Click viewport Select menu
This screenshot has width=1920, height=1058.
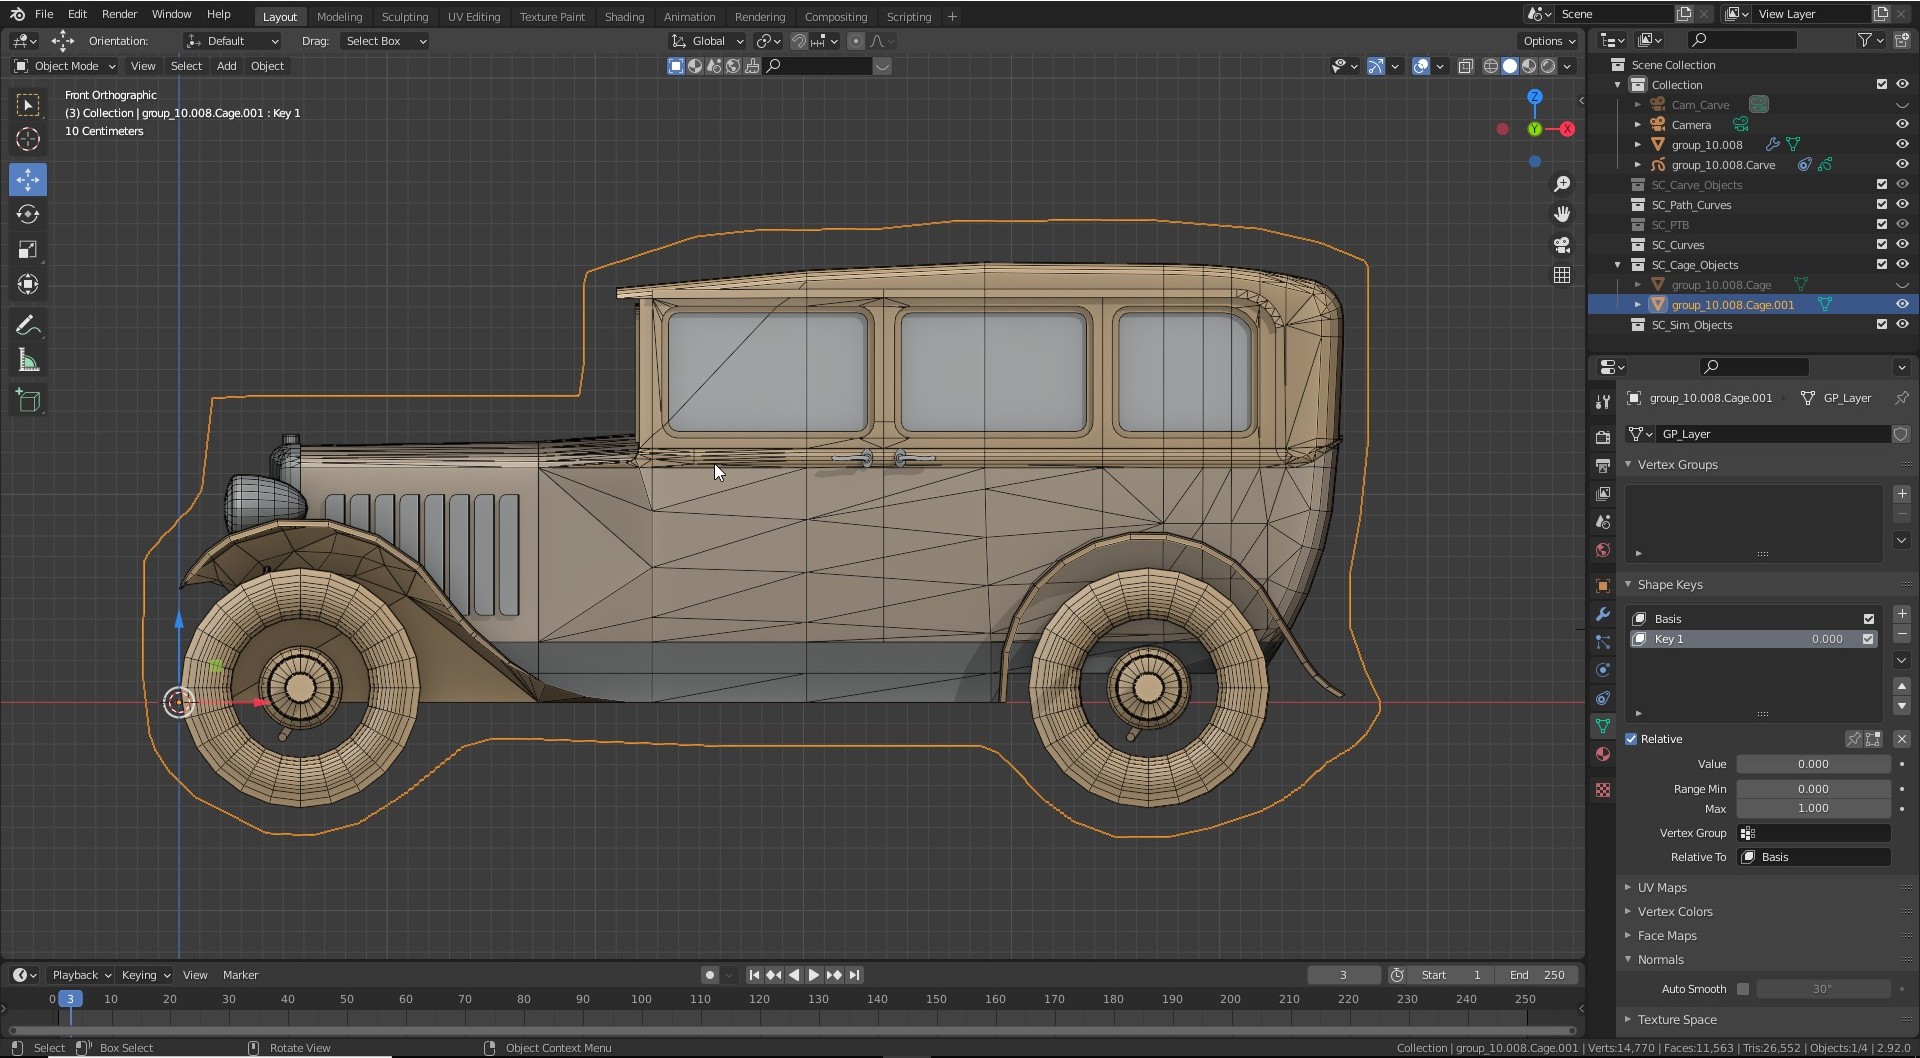[x=186, y=66]
